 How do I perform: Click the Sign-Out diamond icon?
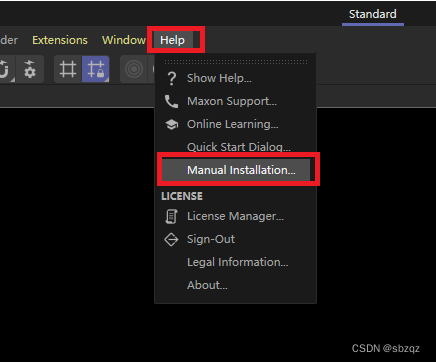tap(171, 239)
